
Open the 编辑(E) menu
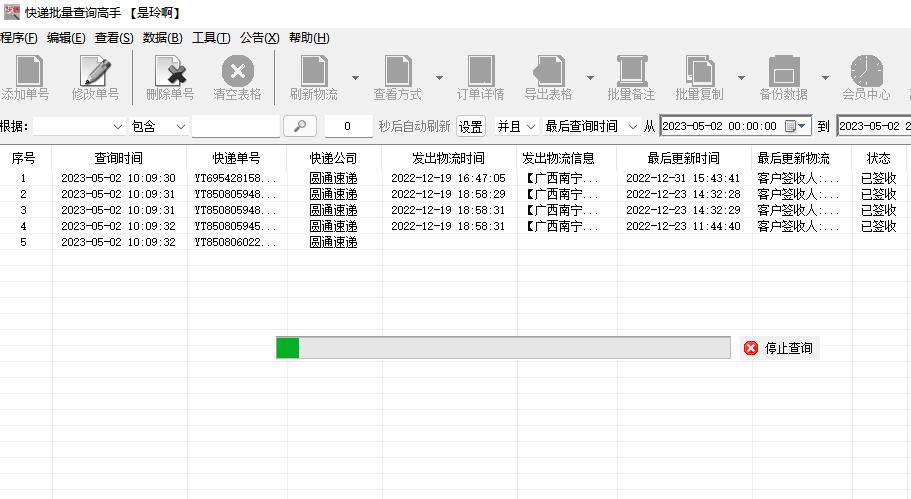[66, 38]
